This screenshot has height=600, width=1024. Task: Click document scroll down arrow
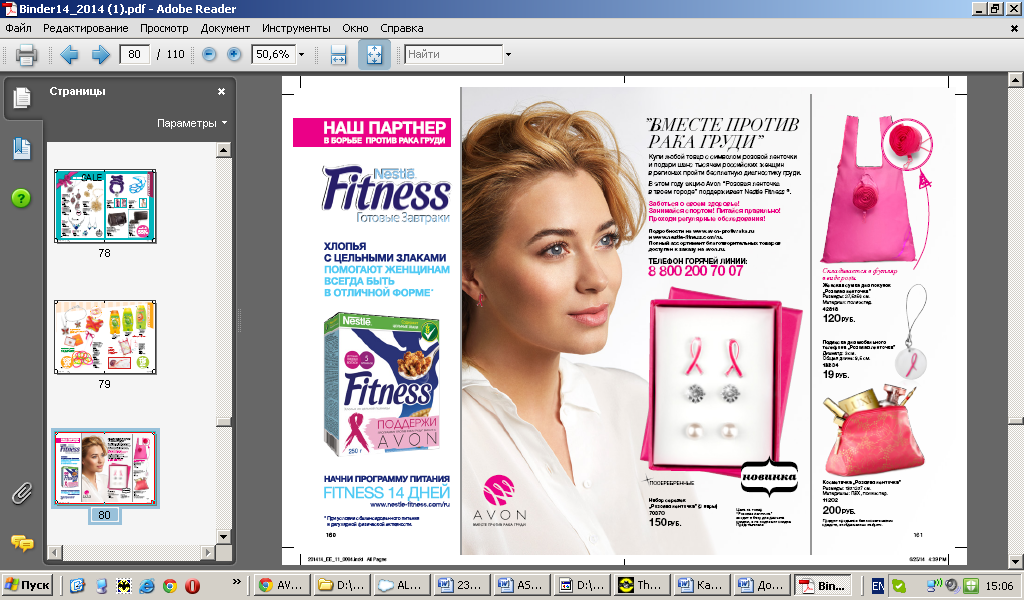coord(1016,561)
